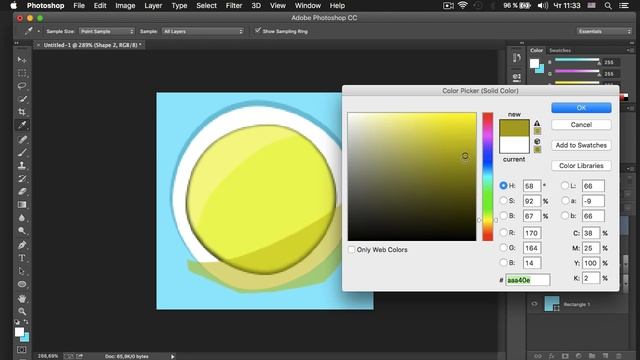Screen dimensions: 640x360
Task: Open the Essentials workspace dropdown
Action: pos(604,31)
